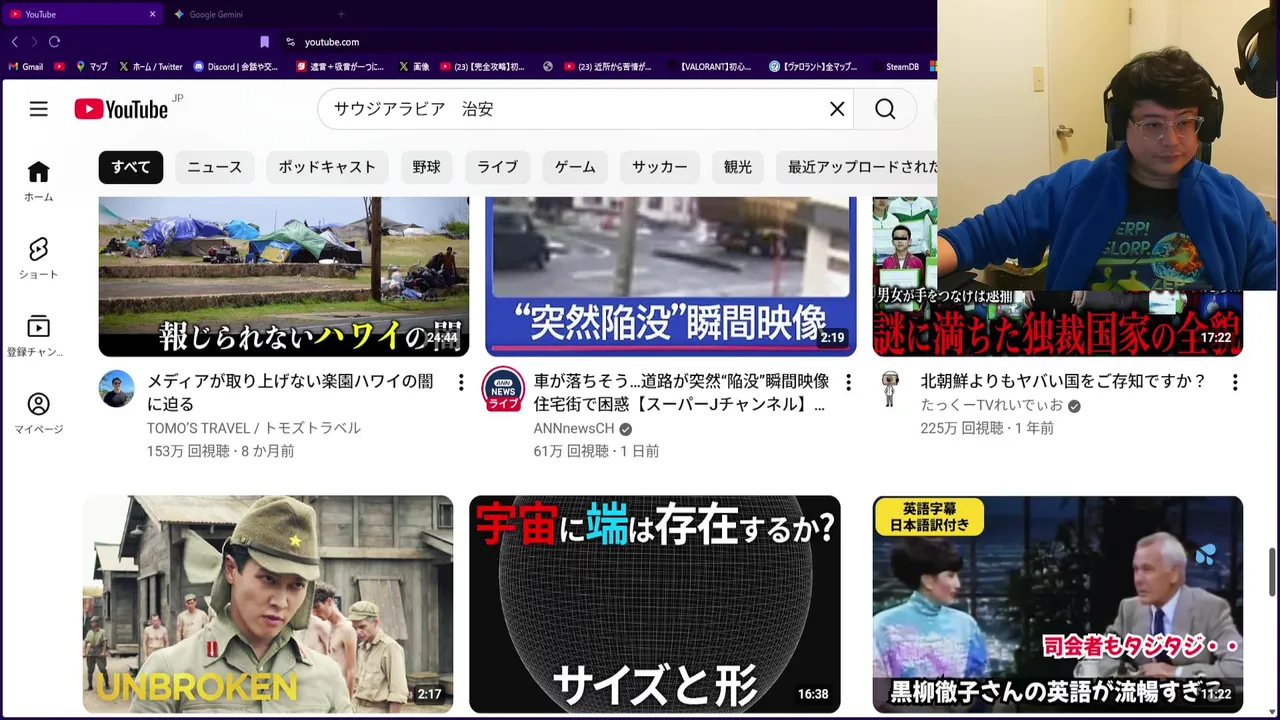Image resolution: width=1280 pixels, height=720 pixels.
Task: Open the SteamDB bookmark
Action: pyautogui.click(x=894, y=67)
